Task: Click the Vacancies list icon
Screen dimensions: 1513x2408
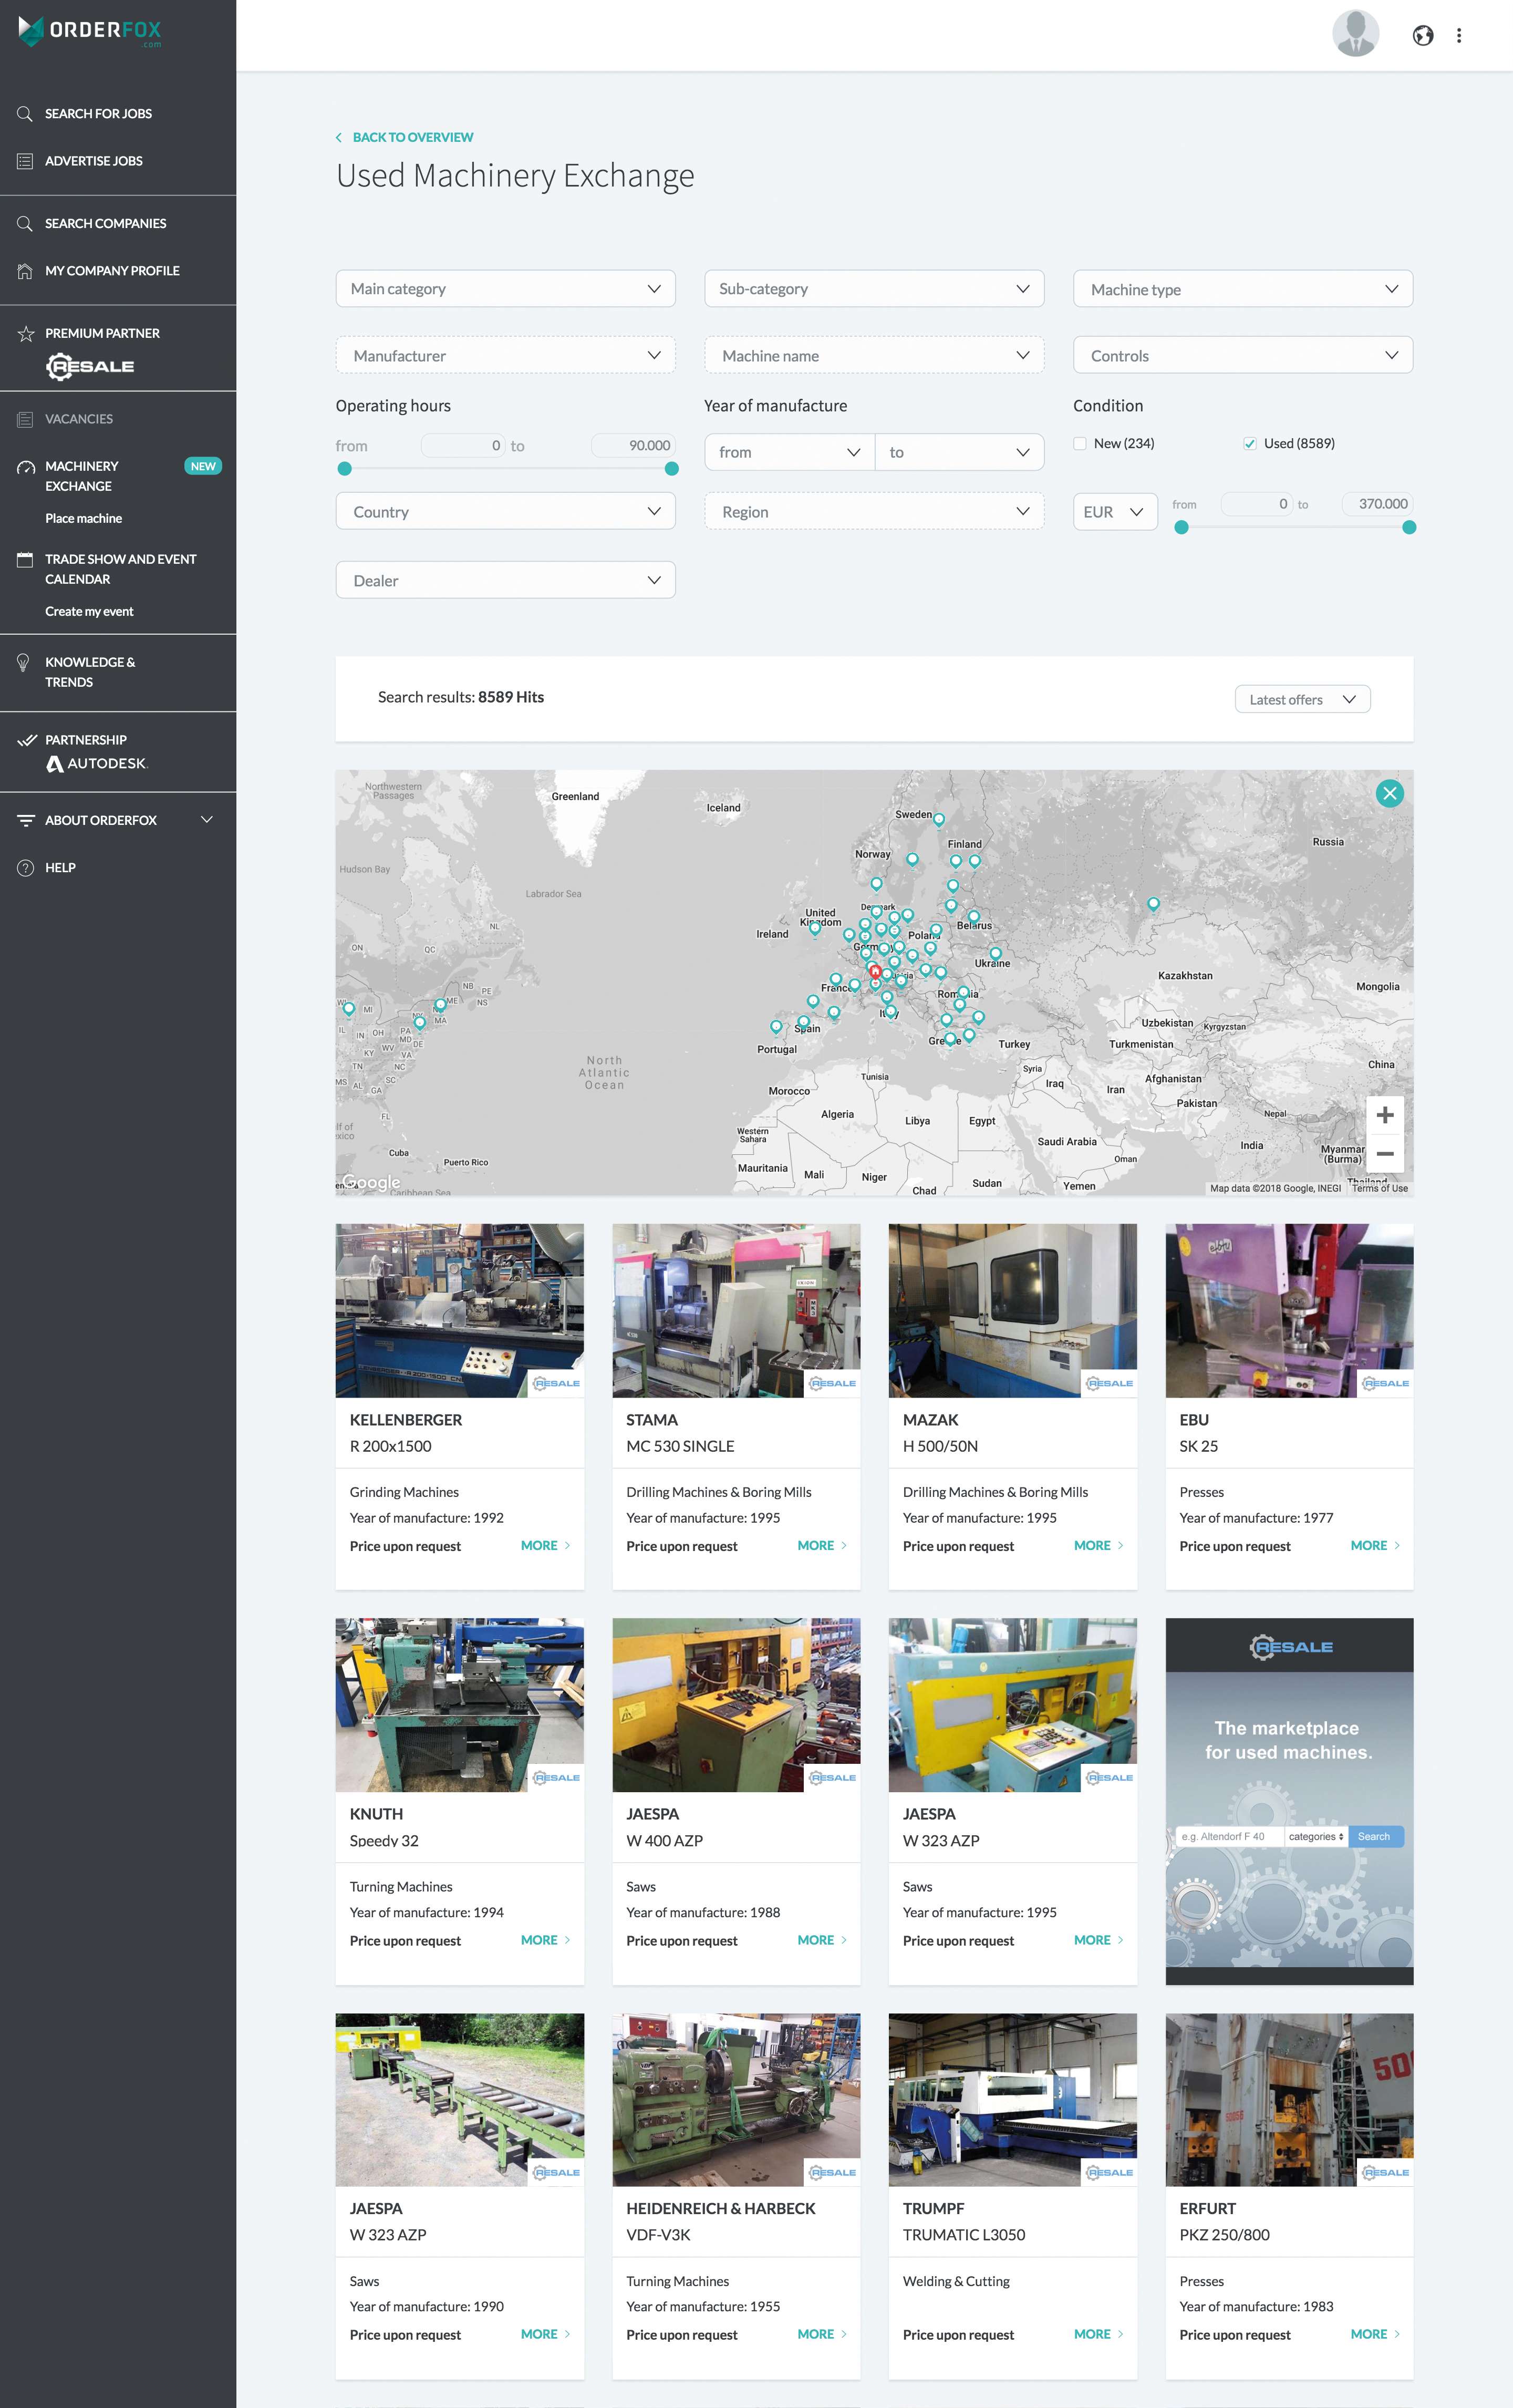Action: click(x=25, y=419)
